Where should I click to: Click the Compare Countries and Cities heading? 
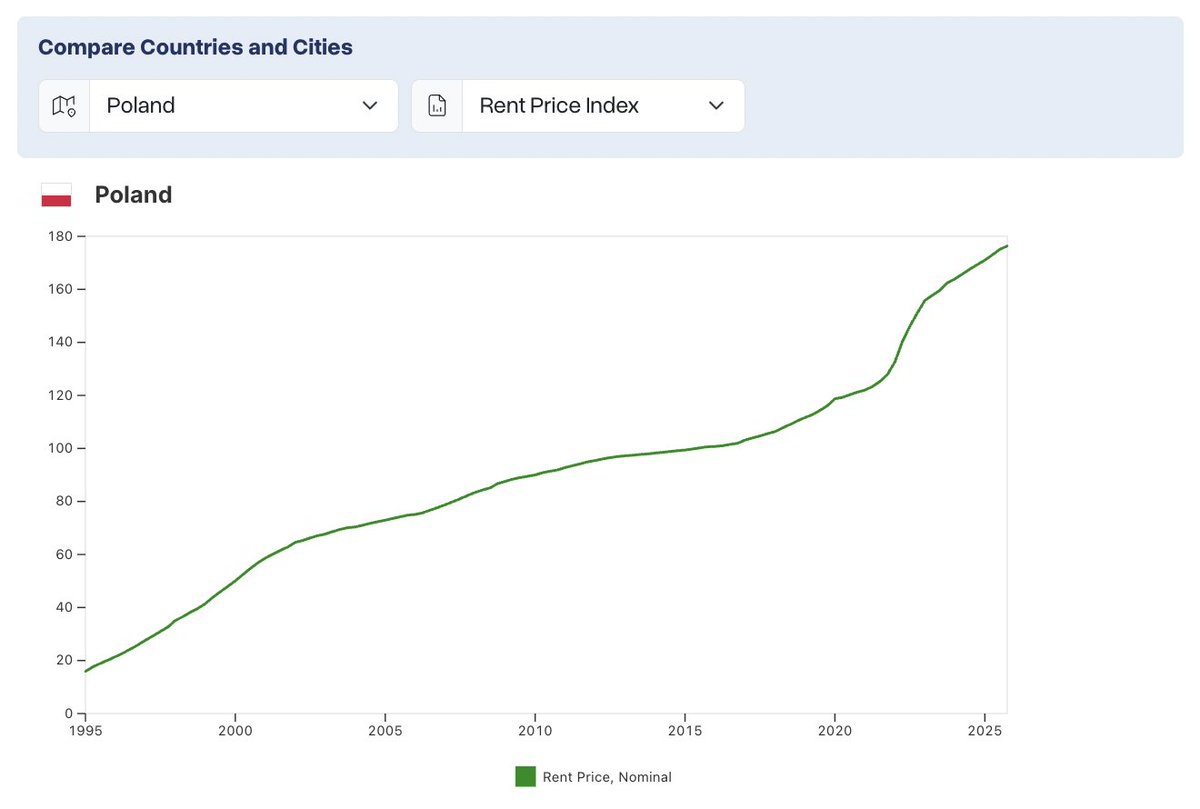pos(195,47)
